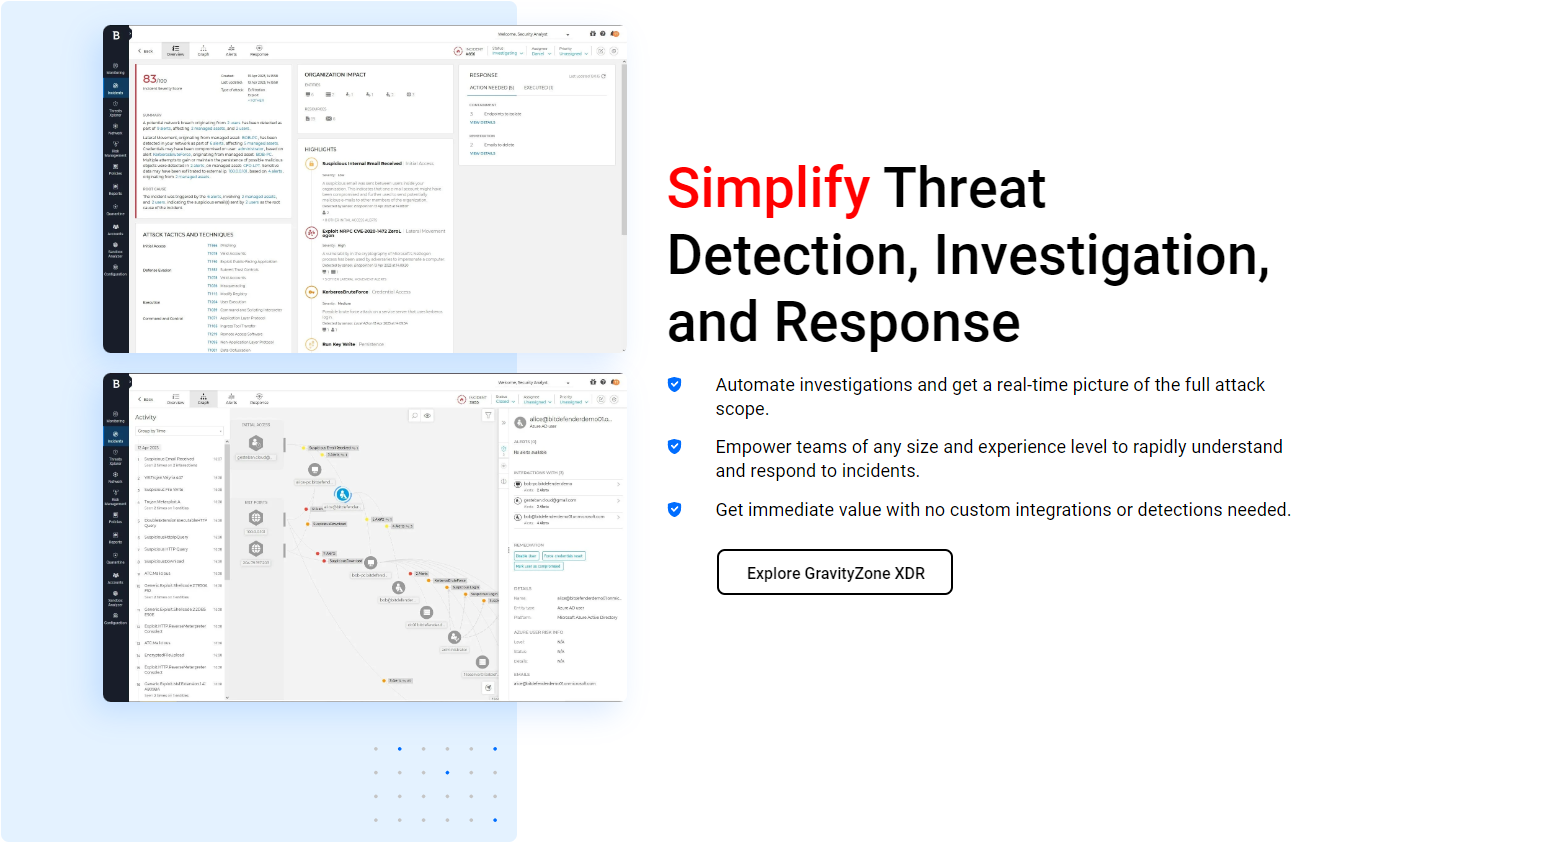Open Suspicious Internal Email Received highlight

[x=362, y=163]
